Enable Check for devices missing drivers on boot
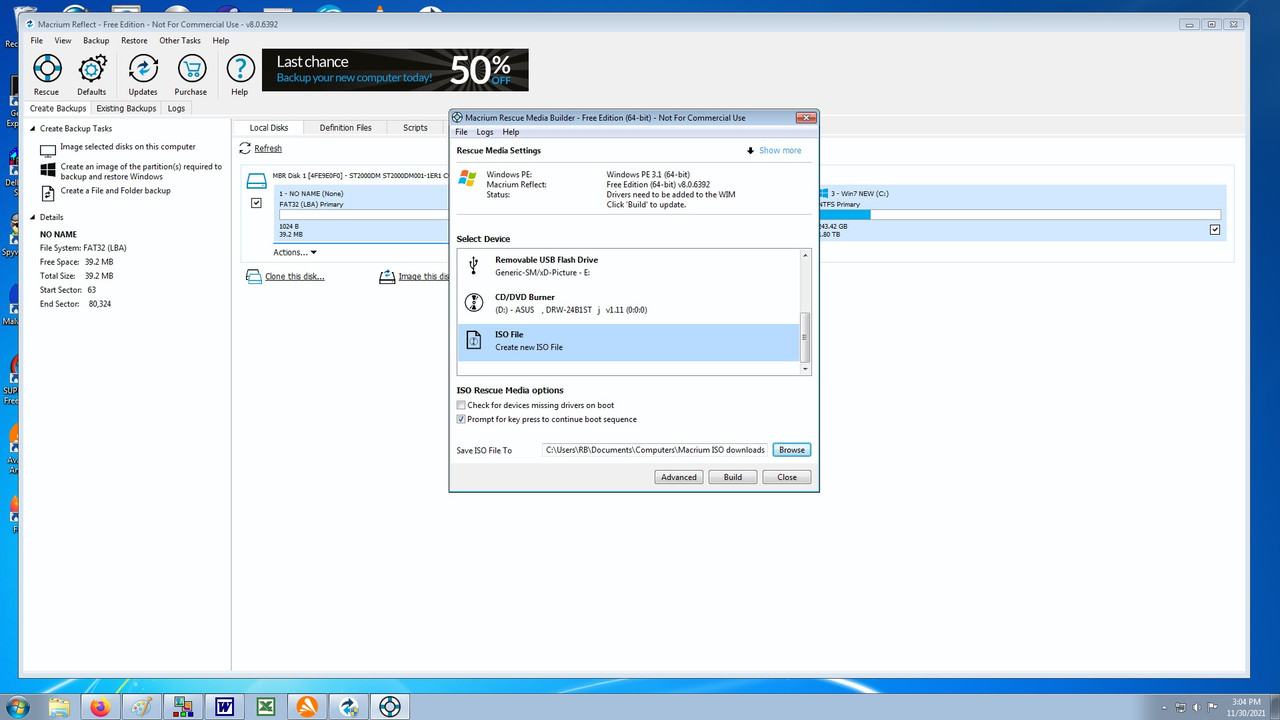 (461, 405)
